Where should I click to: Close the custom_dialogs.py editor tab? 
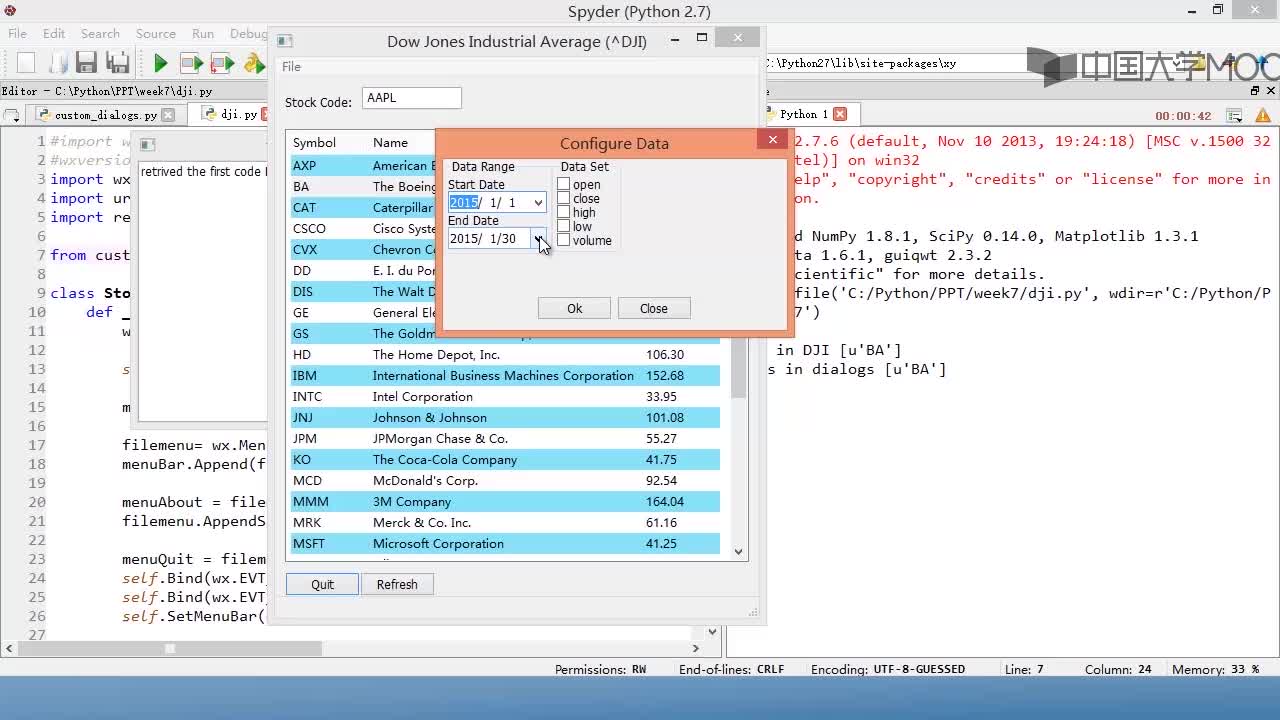[x=168, y=115]
